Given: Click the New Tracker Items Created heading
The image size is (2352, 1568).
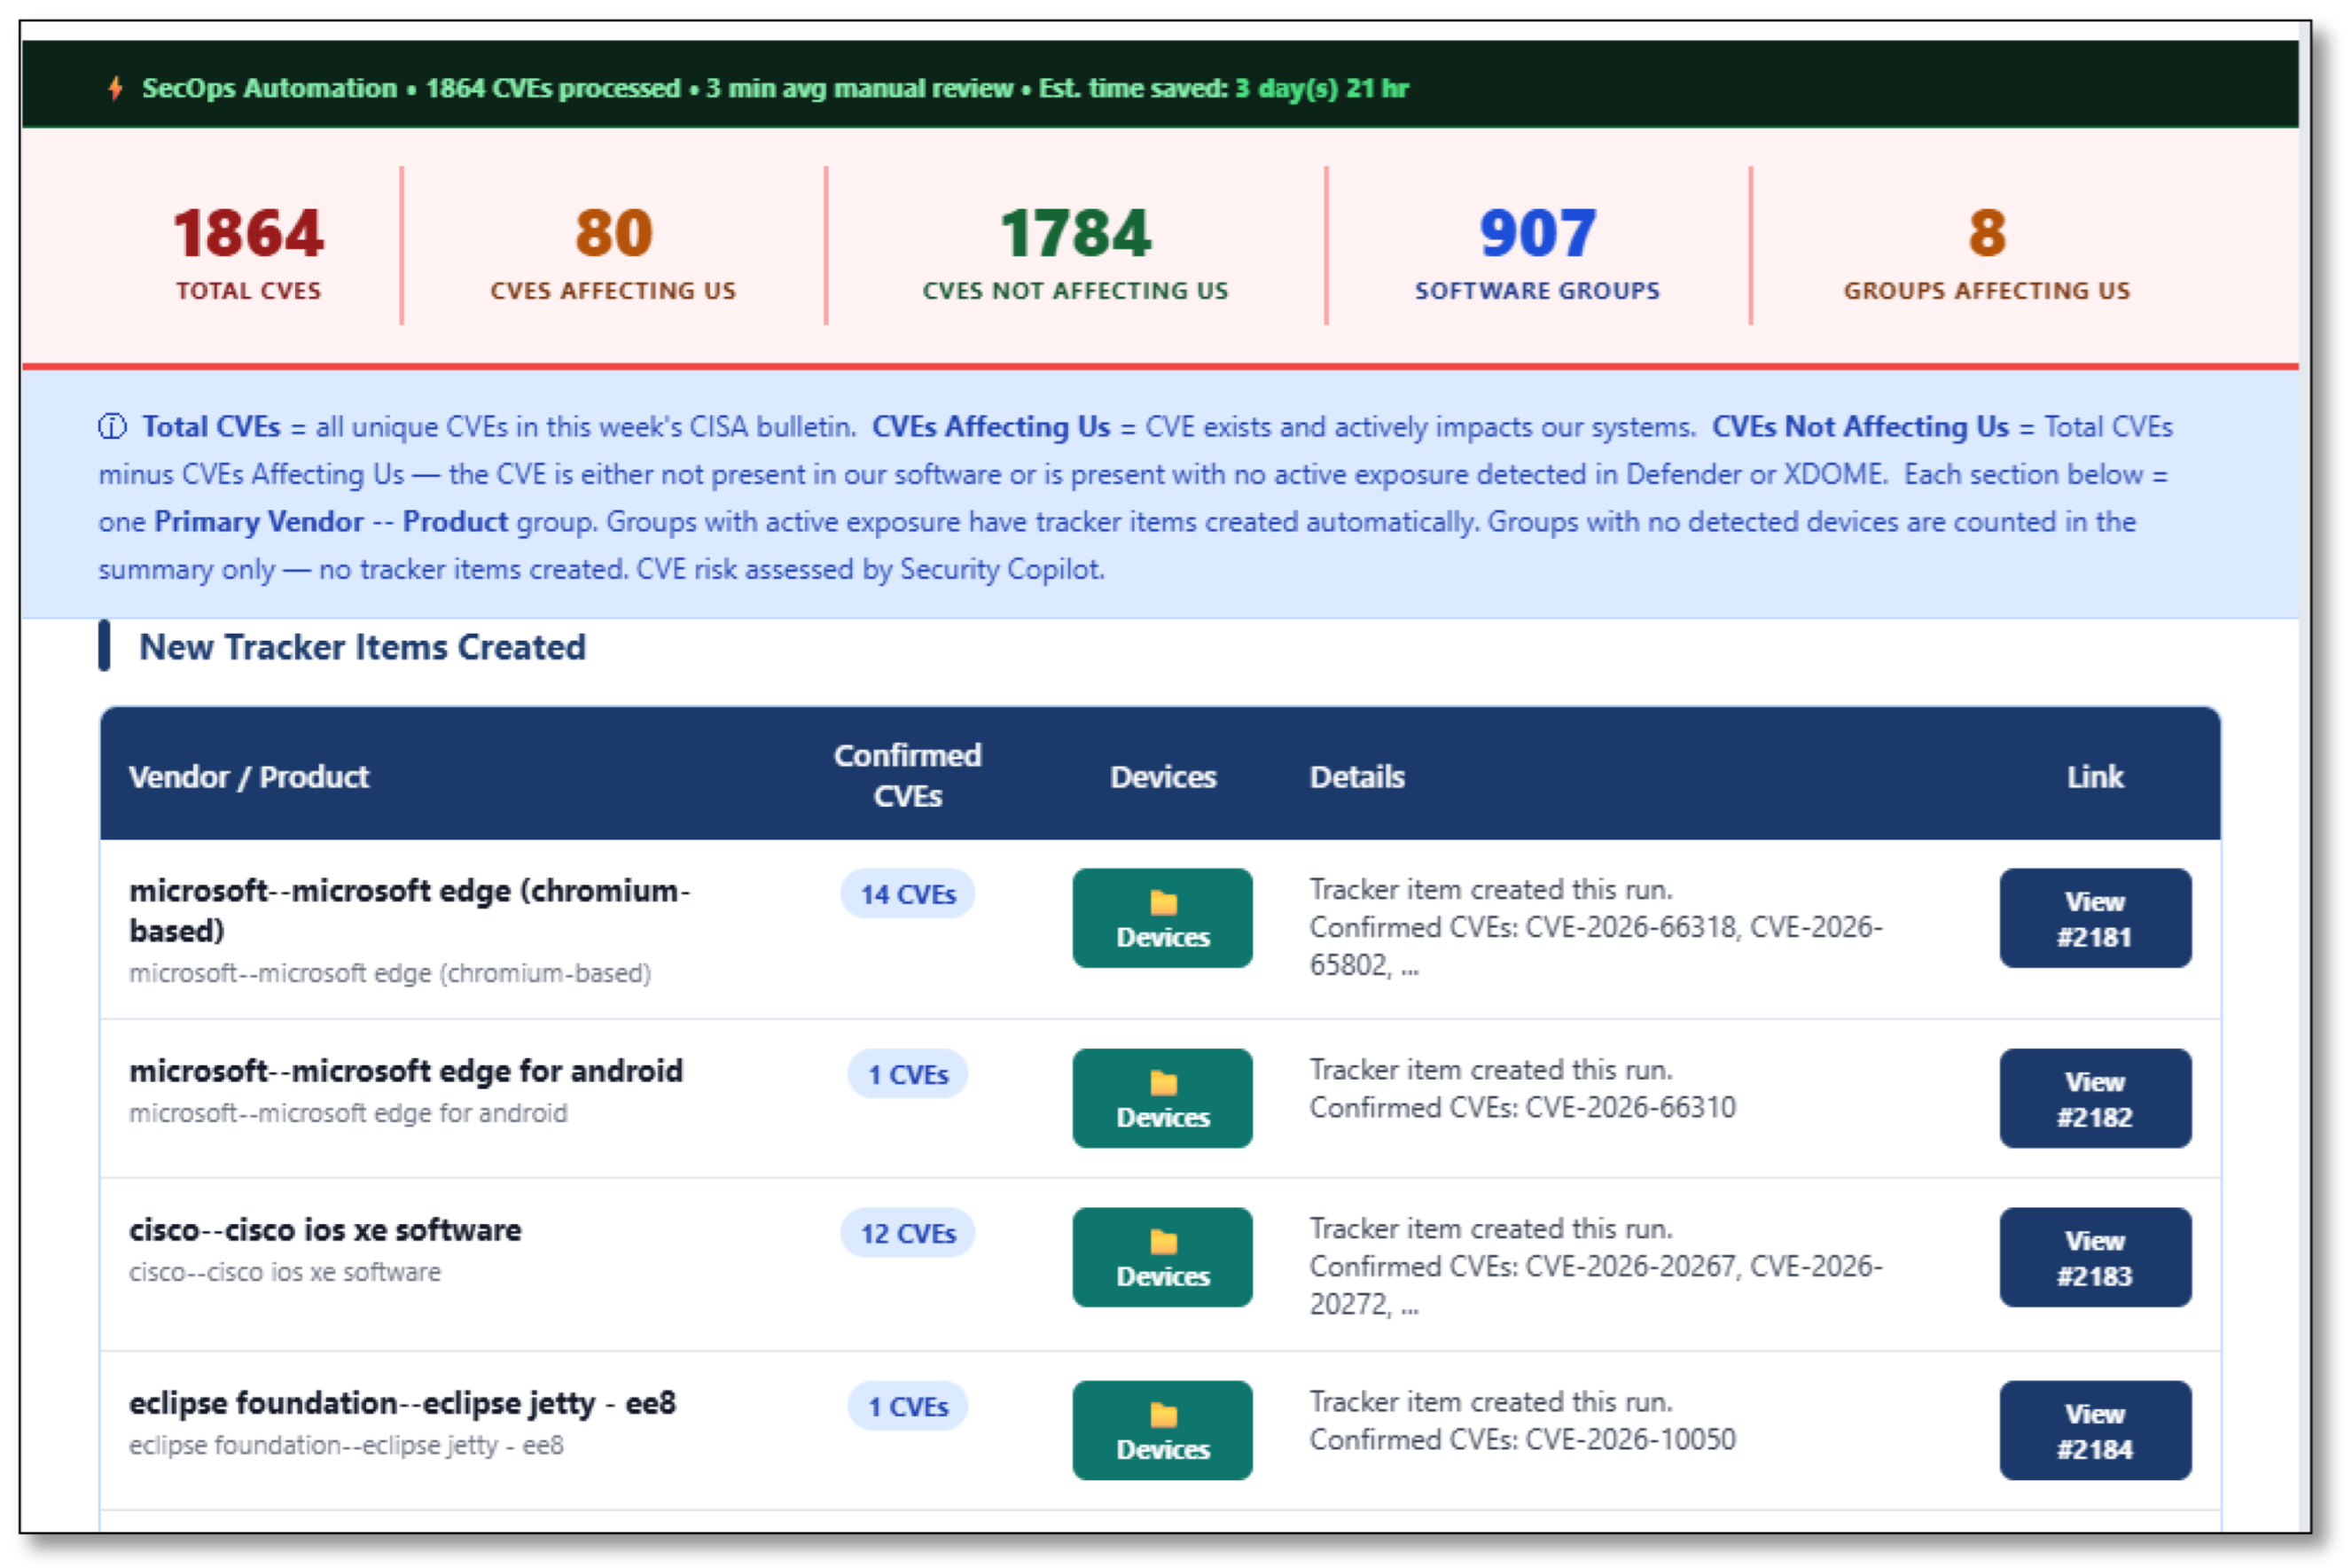Looking at the screenshot, I should (x=362, y=647).
